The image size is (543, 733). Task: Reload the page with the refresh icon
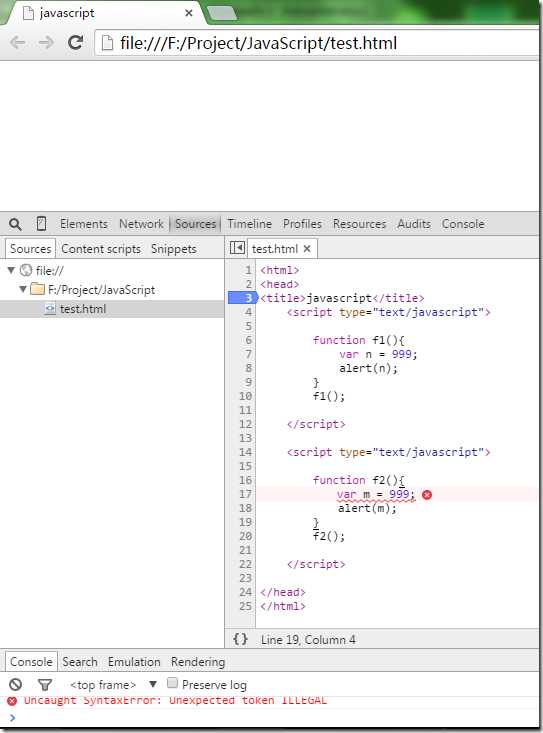click(x=75, y=43)
